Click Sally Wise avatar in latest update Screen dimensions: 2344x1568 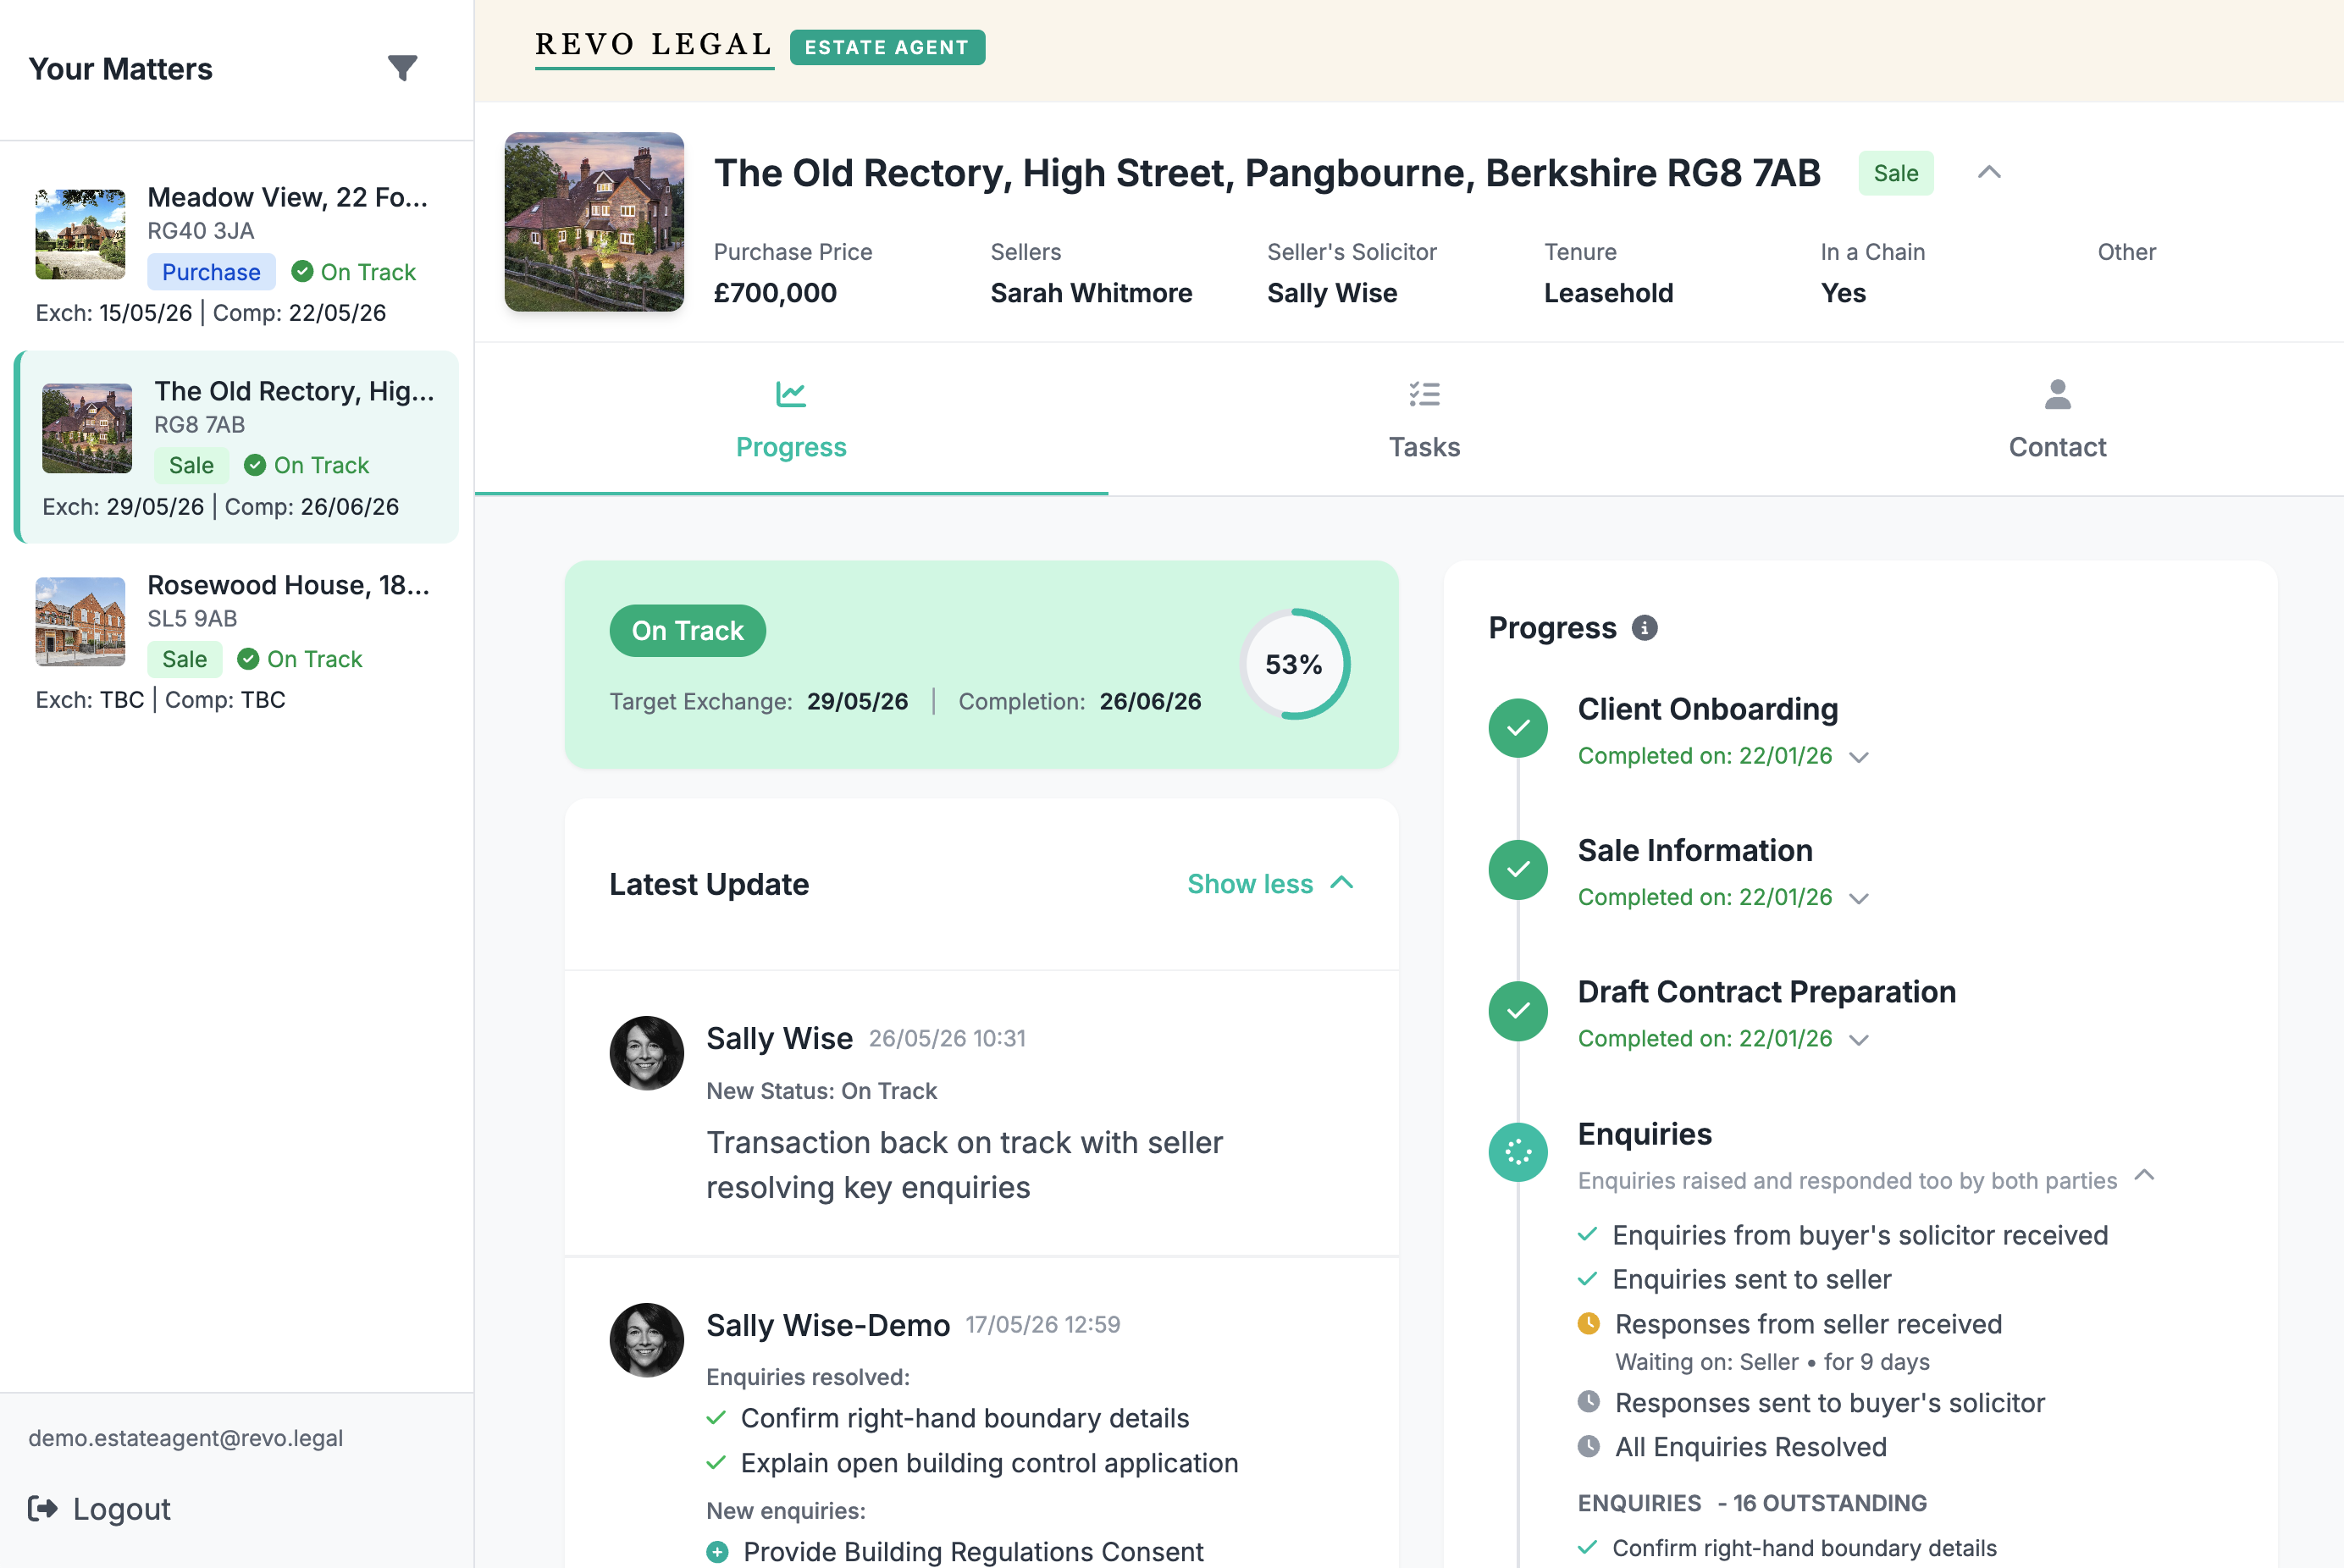(646, 1053)
